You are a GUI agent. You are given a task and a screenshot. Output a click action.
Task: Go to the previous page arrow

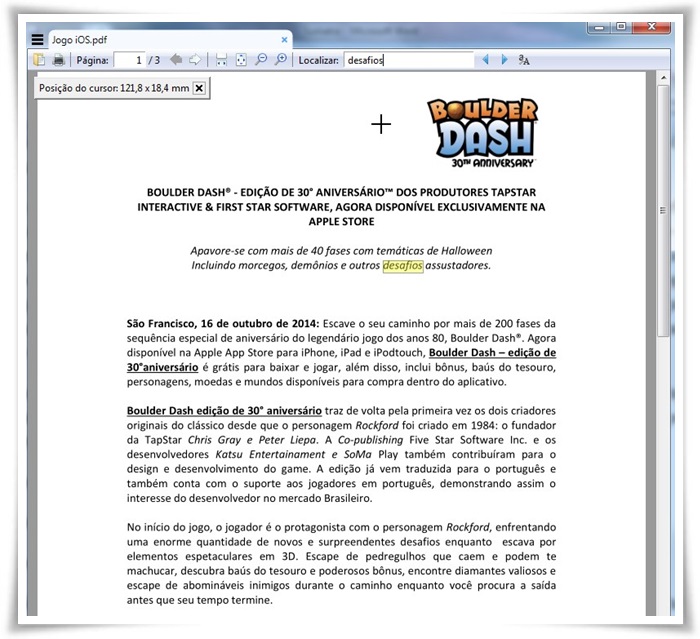[x=176, y=59]
